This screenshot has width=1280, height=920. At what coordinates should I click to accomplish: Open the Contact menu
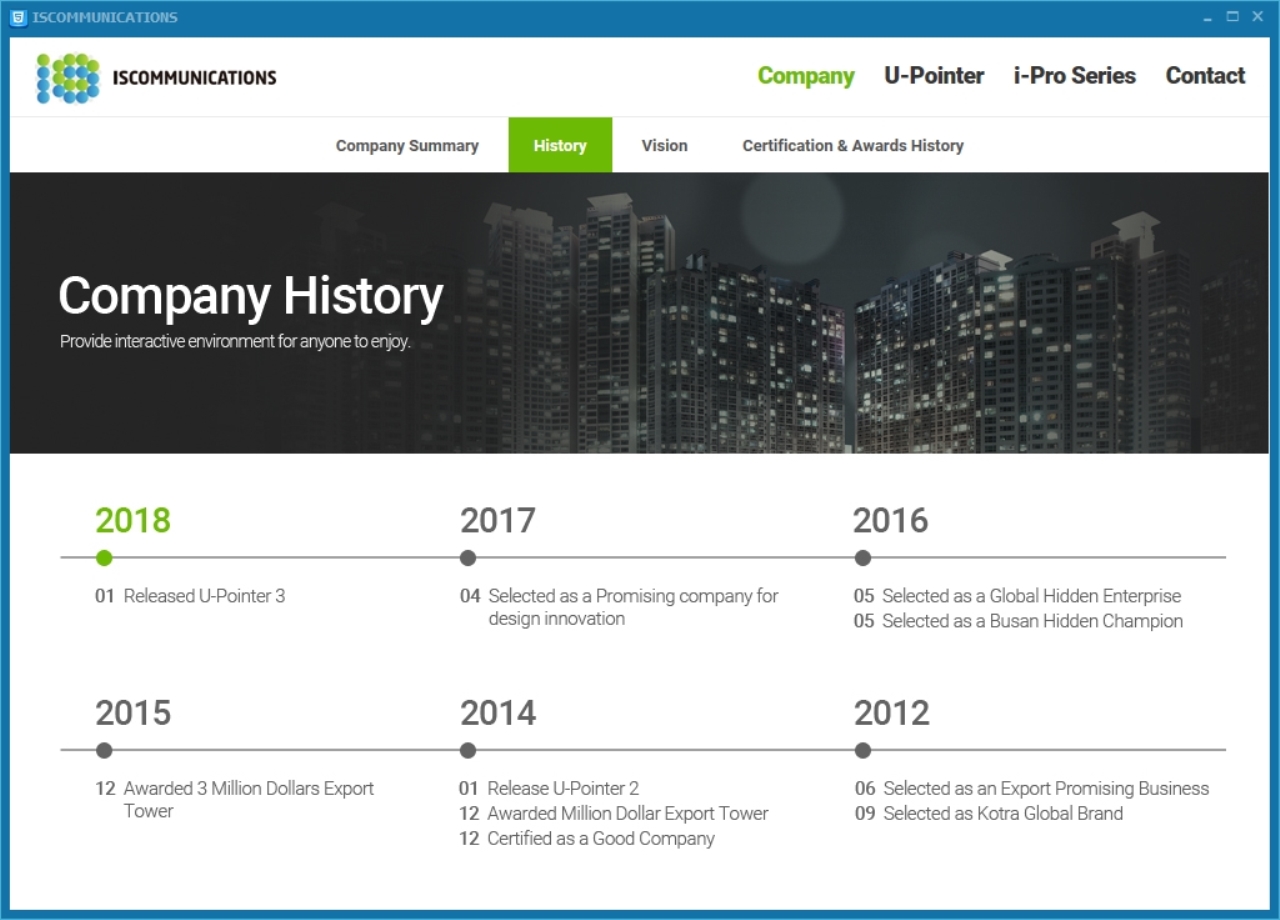pos(1205,76)
